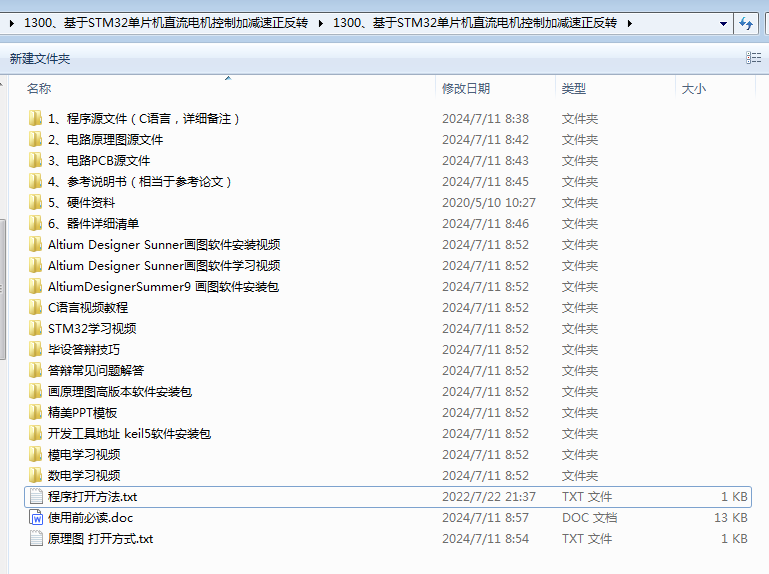Click the 13 KB size cell
The image size is (769, 574).
731,518
